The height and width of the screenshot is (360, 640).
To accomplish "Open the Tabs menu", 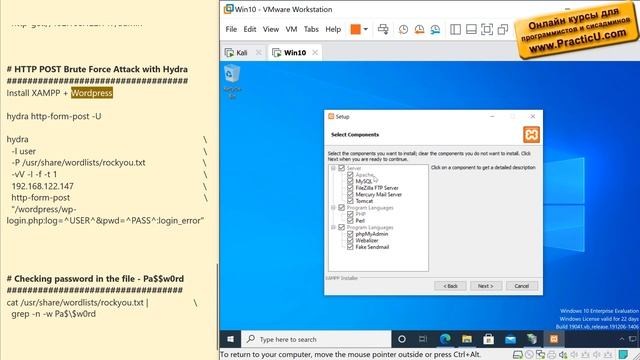I will pyautogui.click(x=311, y=29).
